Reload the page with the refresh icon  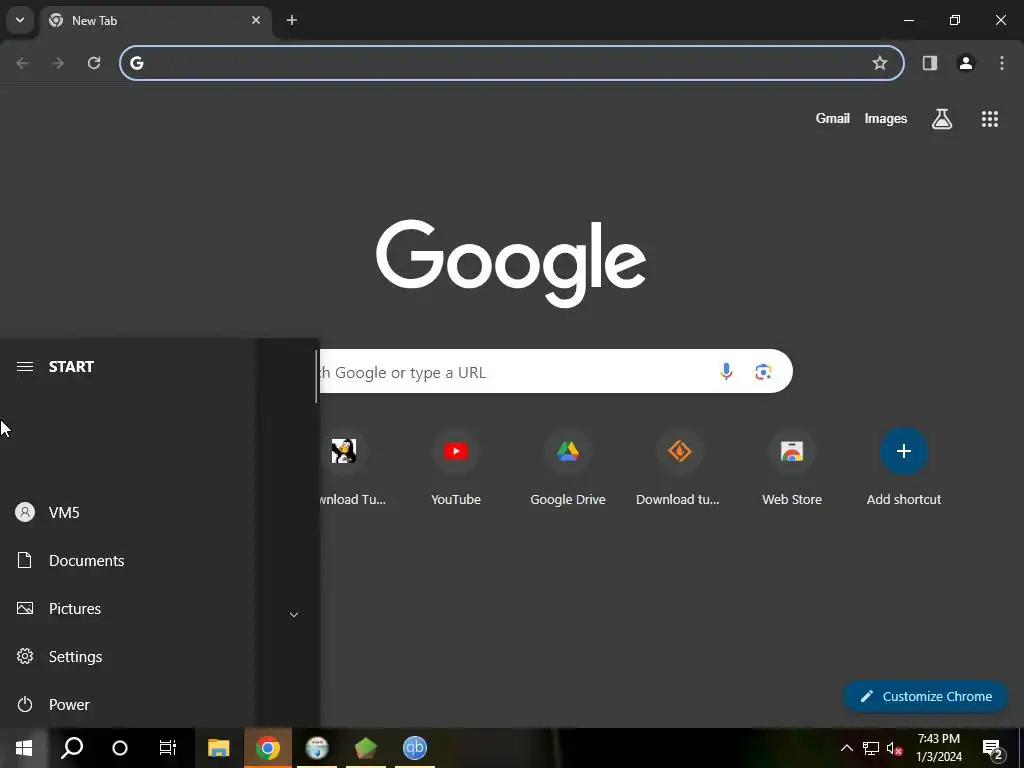coord(94,63)
